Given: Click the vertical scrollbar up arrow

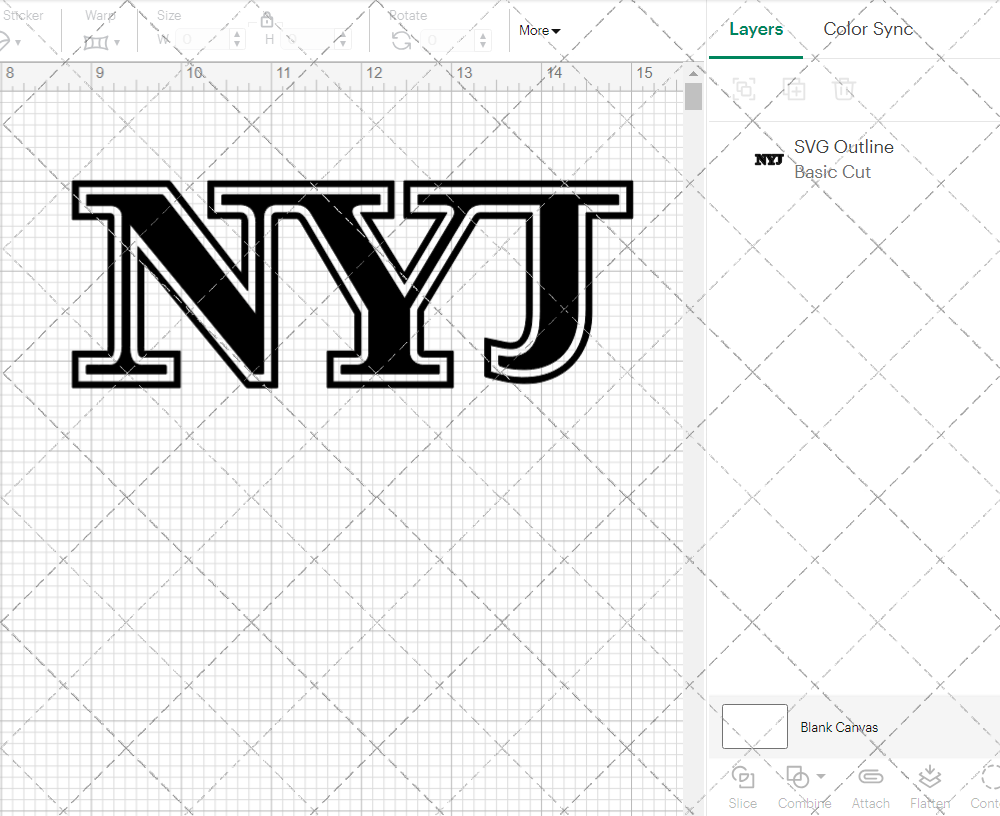Looking at the screenshot, I should coord(693,73).
